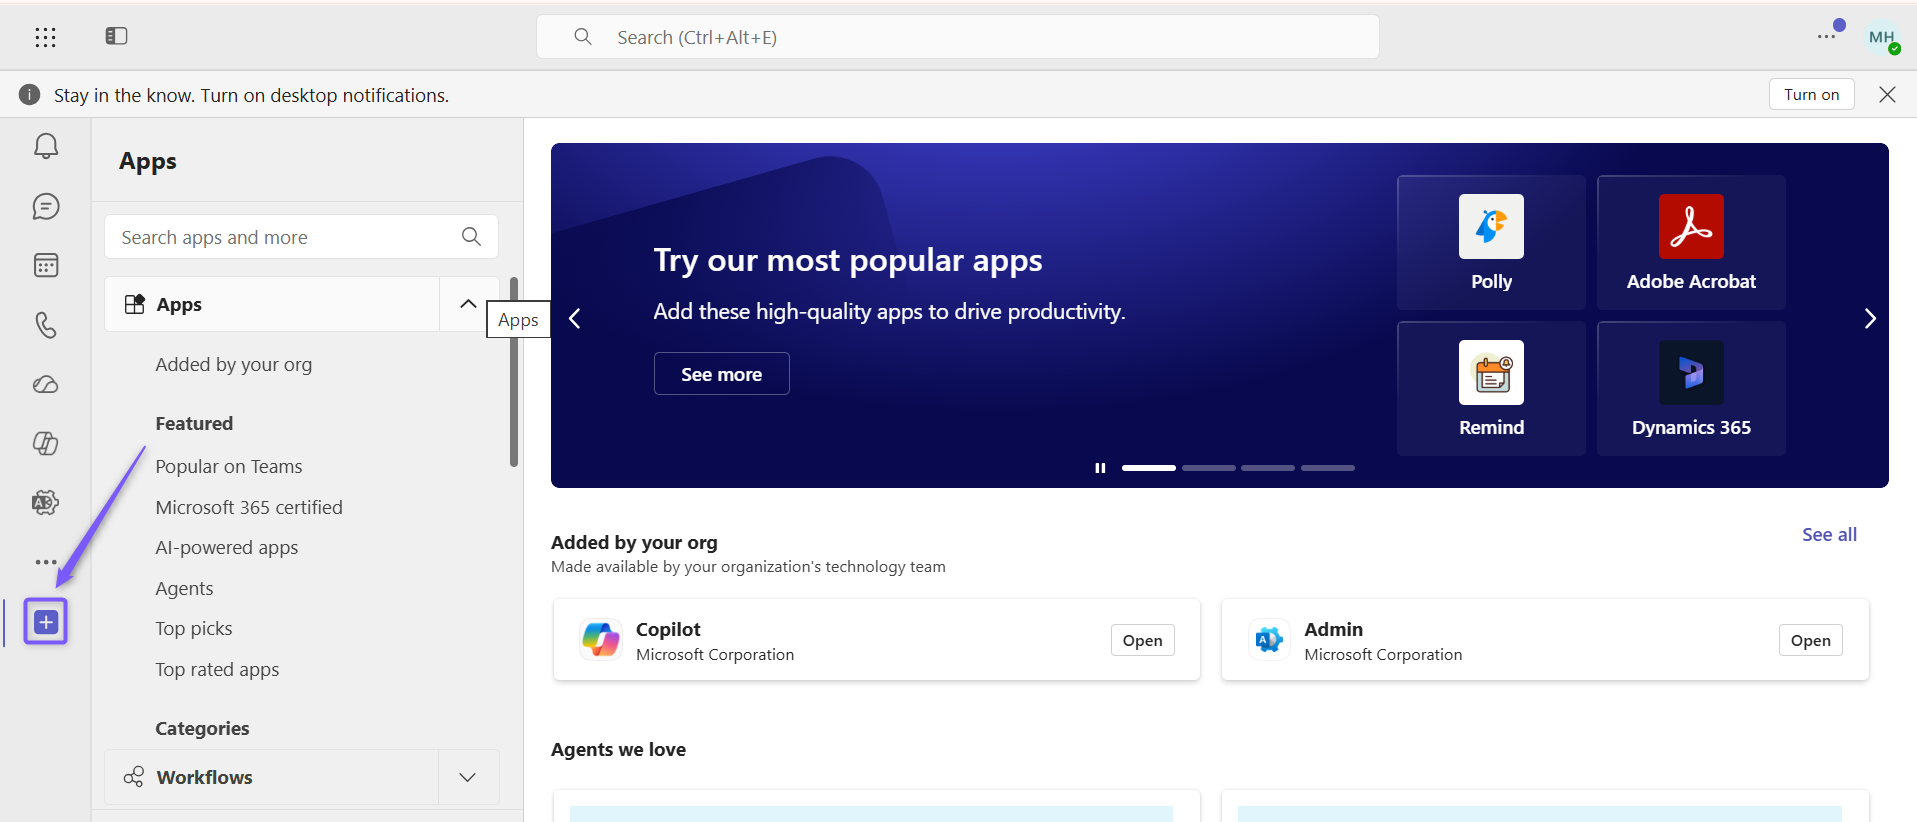
Task: Open the See all link
Action: (x=1829, y=534)
